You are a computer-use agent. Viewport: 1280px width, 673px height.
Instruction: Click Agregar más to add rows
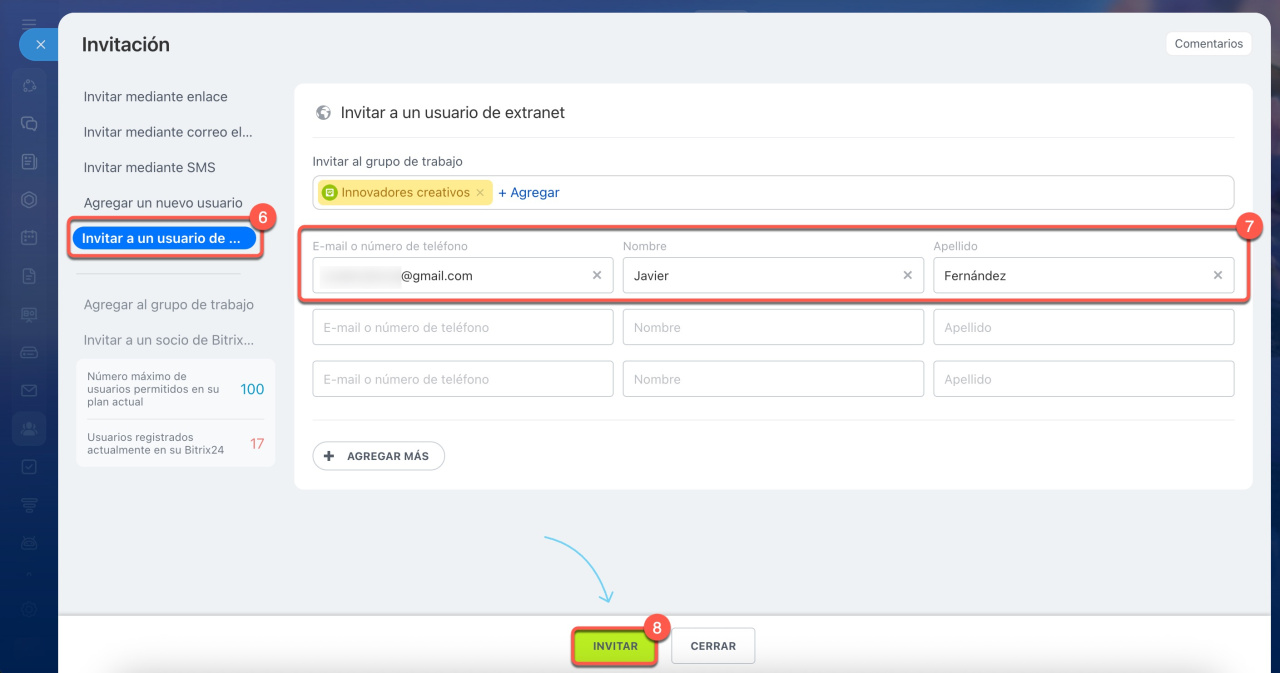tap(378, 456)
